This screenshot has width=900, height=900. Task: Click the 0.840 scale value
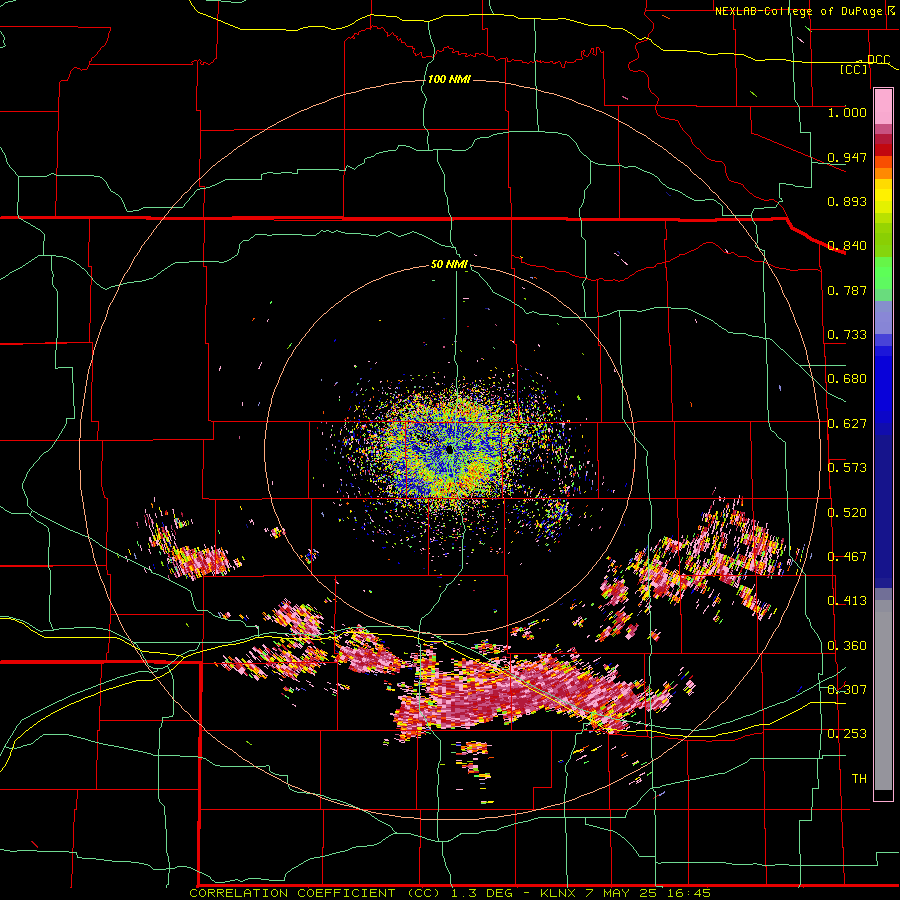847,246
